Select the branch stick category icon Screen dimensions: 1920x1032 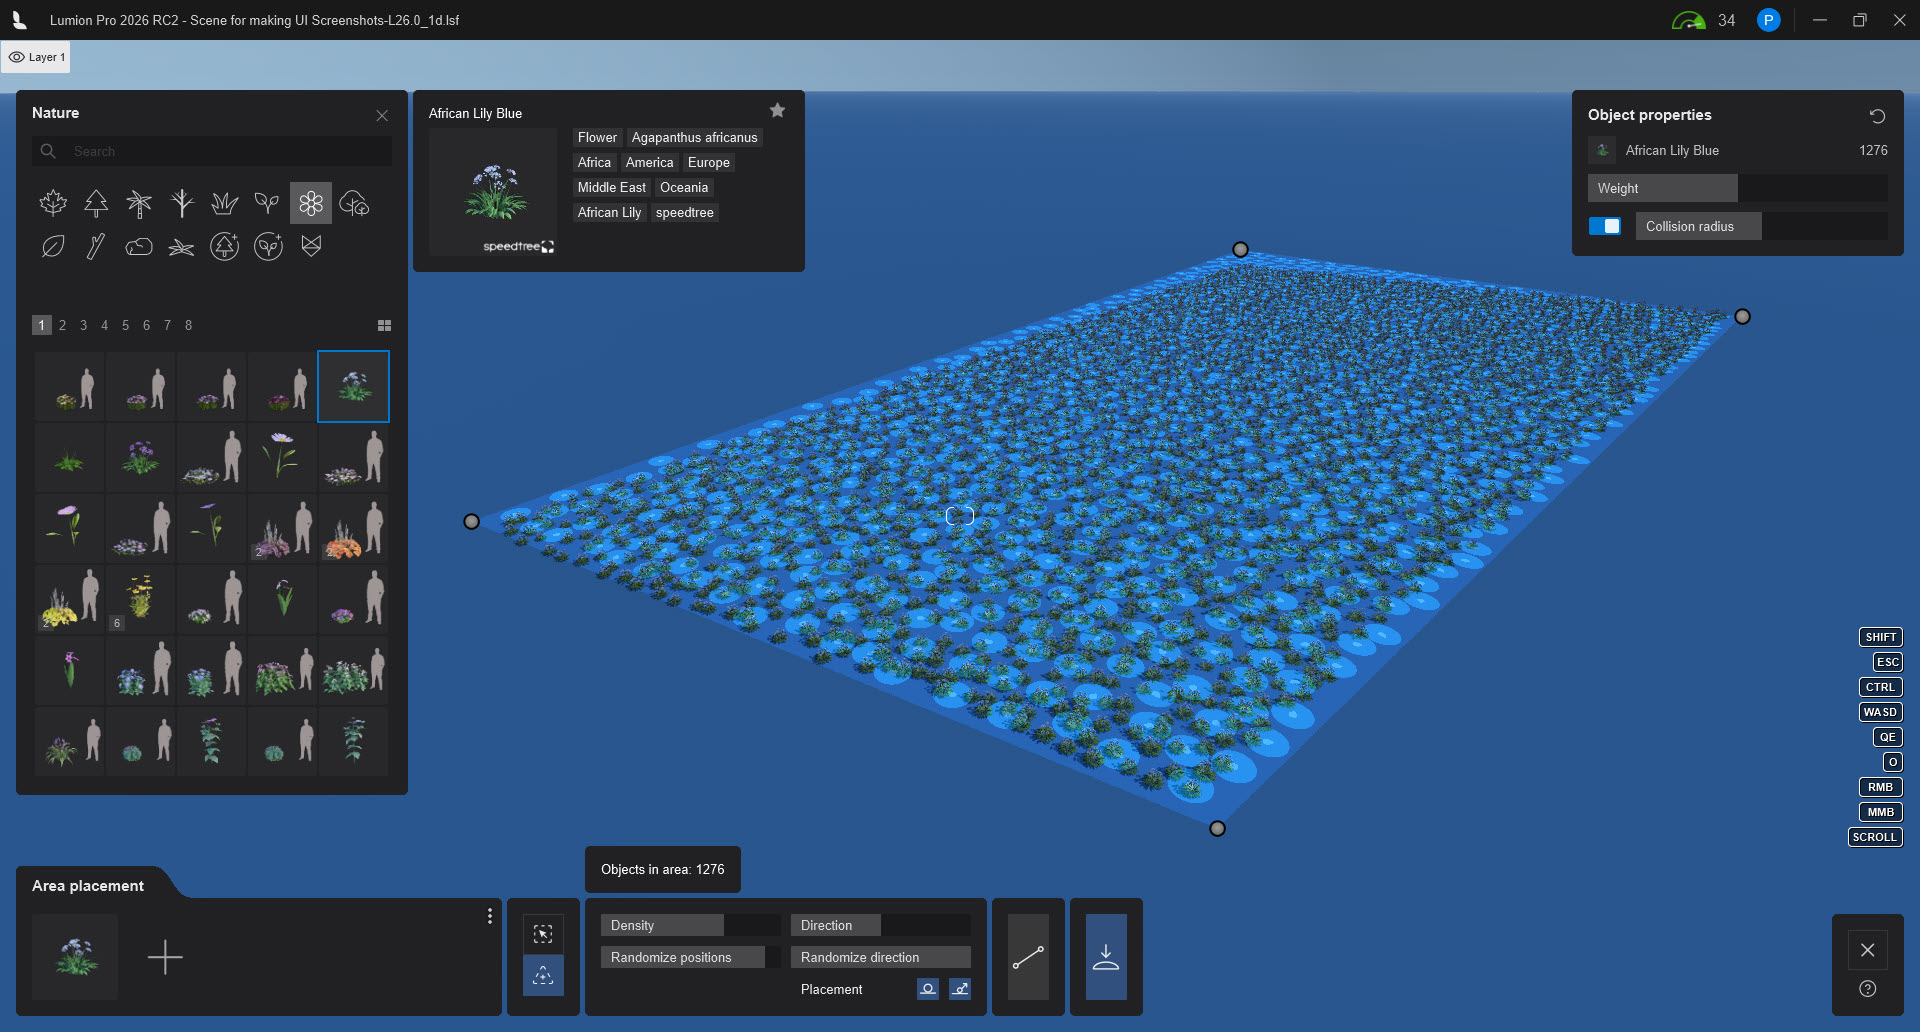pos(96,246)
